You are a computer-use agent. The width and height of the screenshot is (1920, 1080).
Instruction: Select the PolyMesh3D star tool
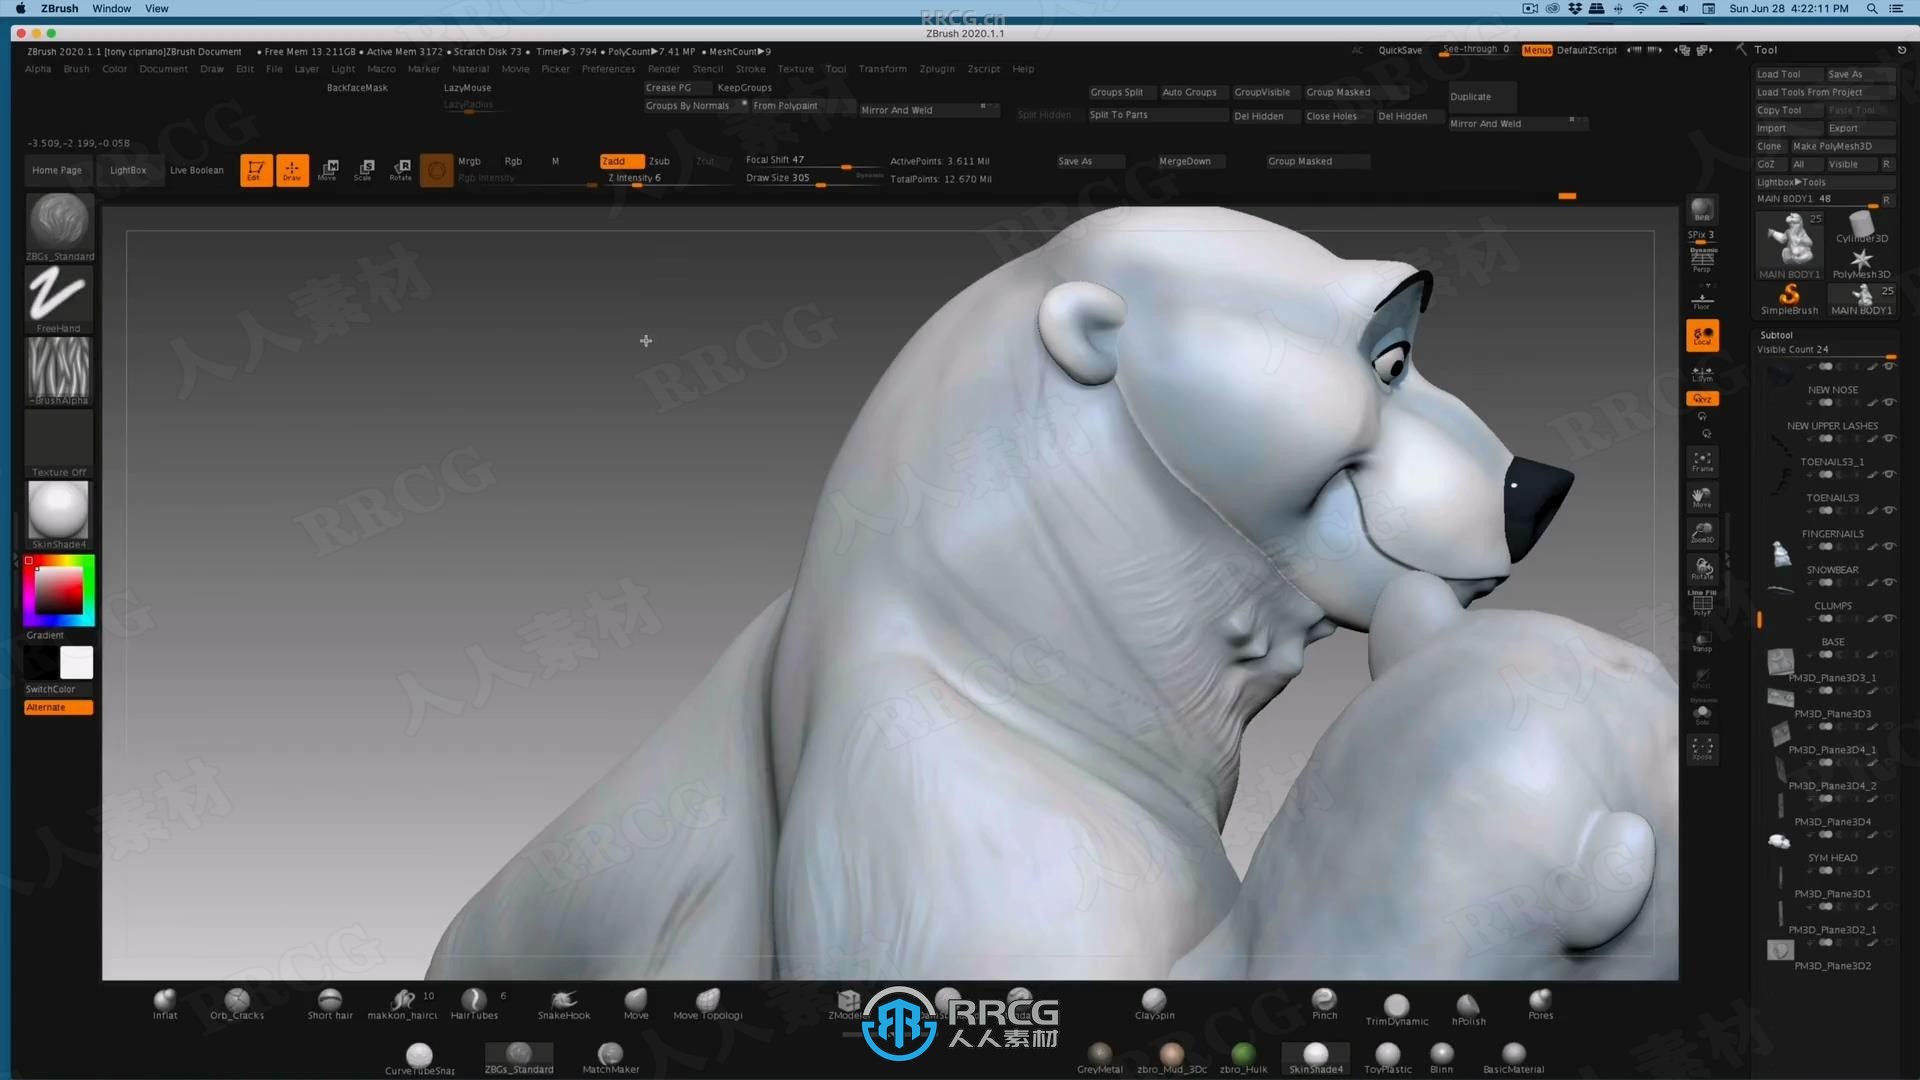tap(1861, 264)
